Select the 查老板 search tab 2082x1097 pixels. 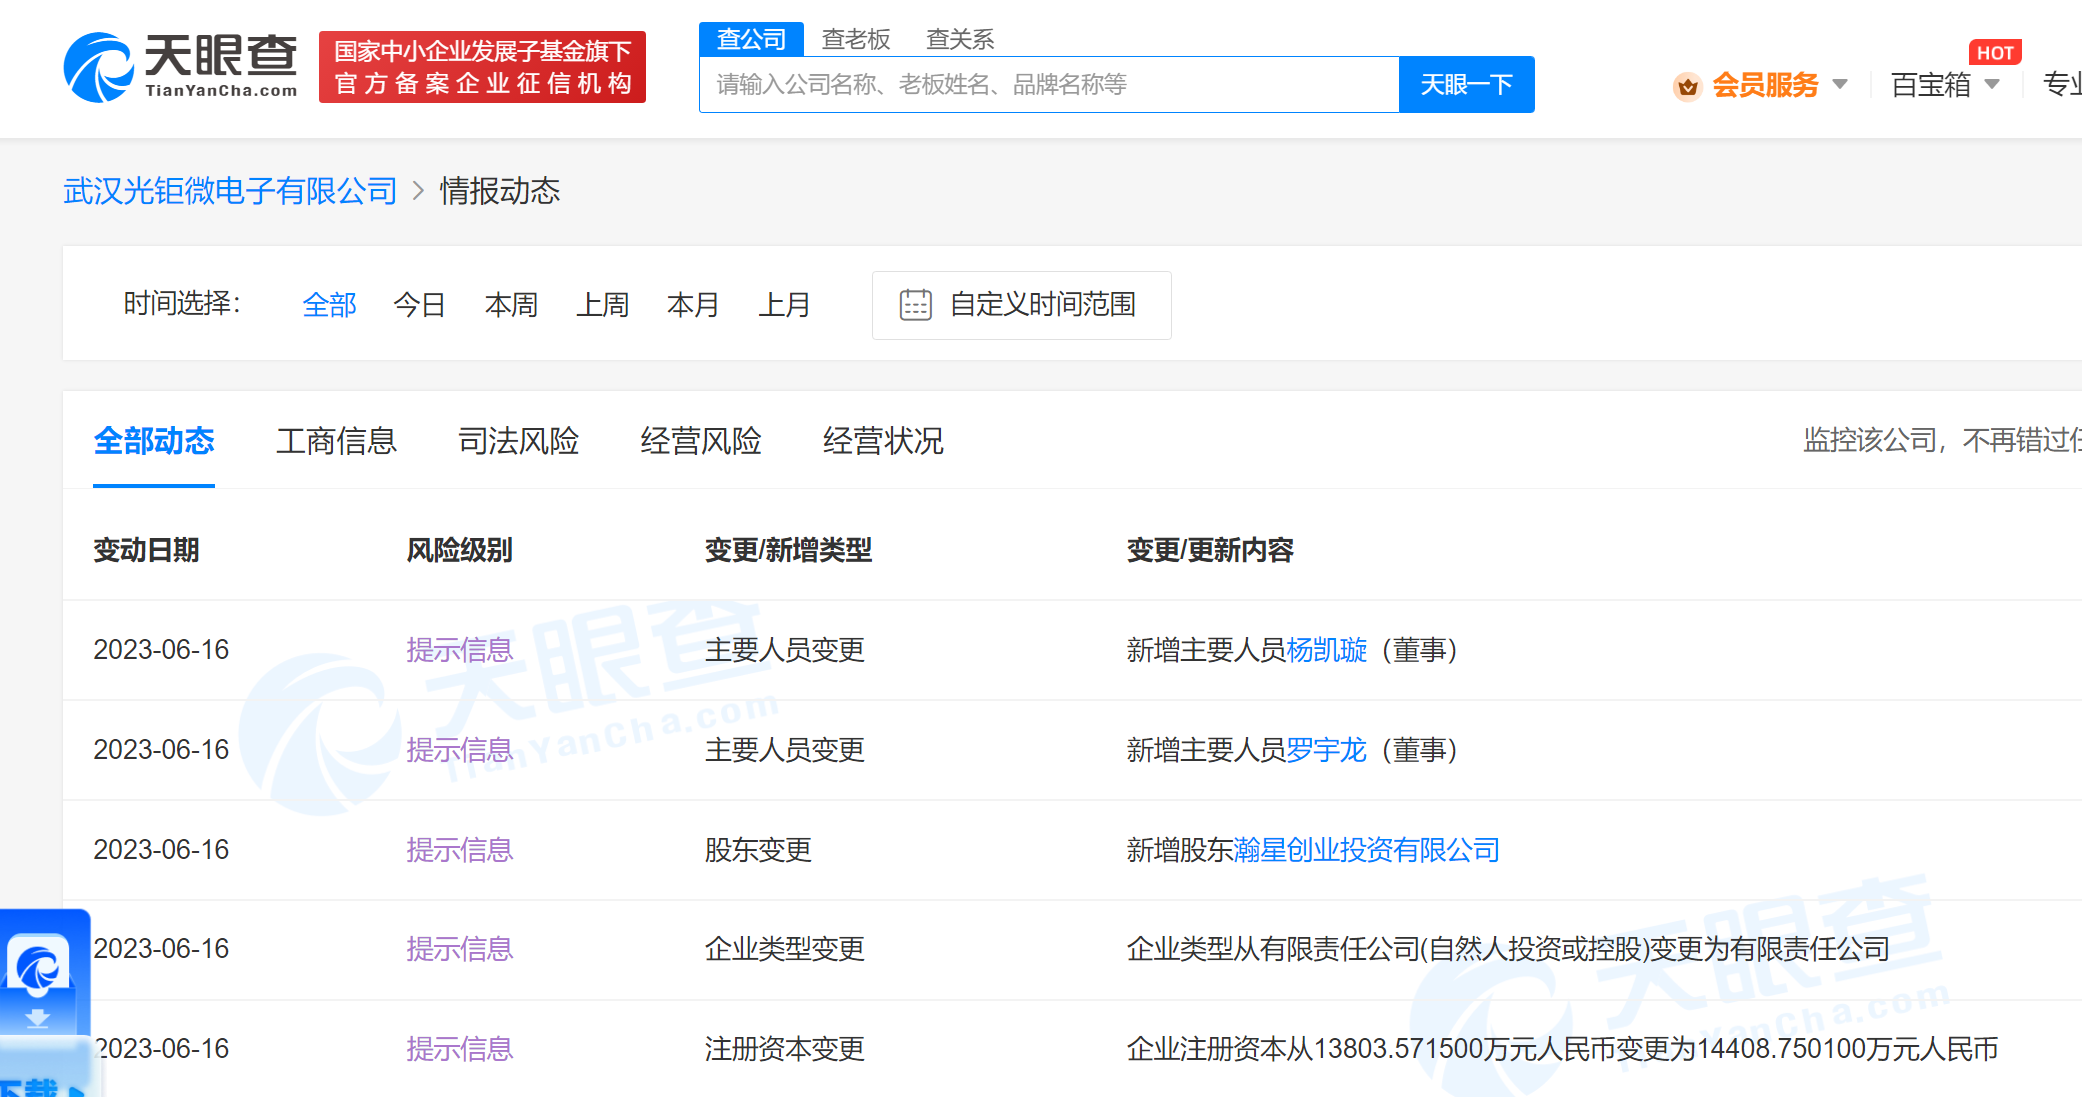click(x=856, y=39)
